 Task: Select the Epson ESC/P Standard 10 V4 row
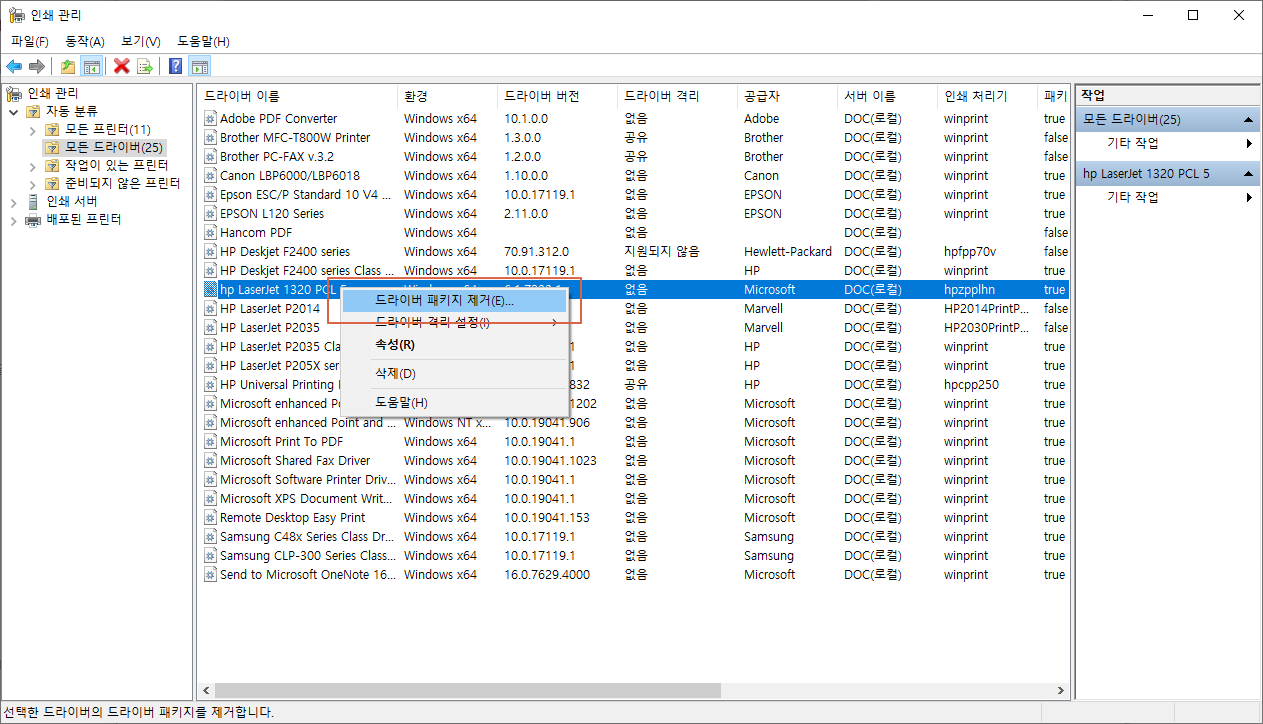(633, 194)
